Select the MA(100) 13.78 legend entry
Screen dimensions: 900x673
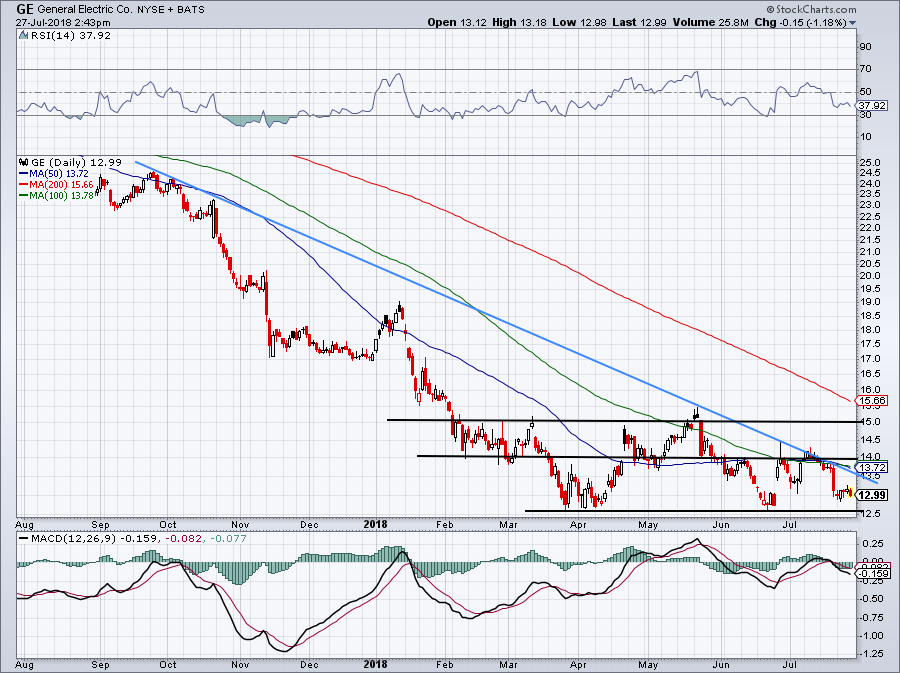click(x=56, y=196)
